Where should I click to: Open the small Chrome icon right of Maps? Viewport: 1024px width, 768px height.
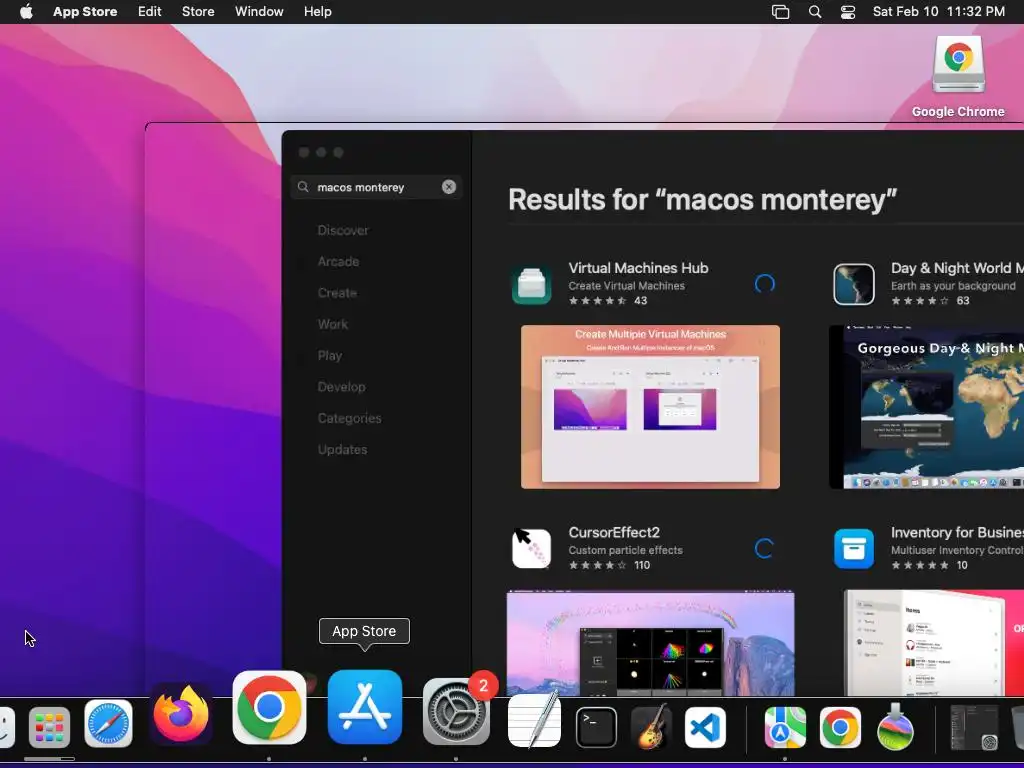[840, 727]
